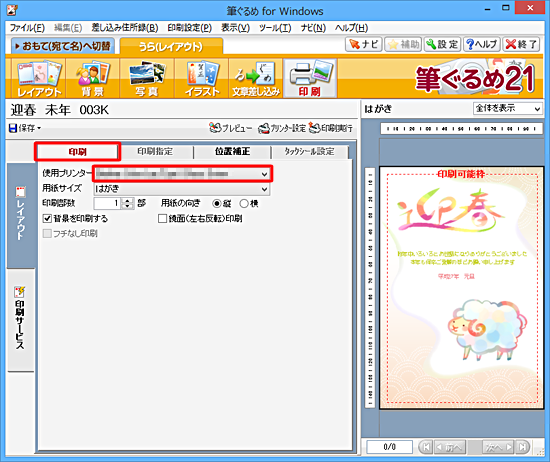The image size is (550, 462).
Task: Click the プレビュー preview icon
Action: pyautogui.click(x=230, y=128)
